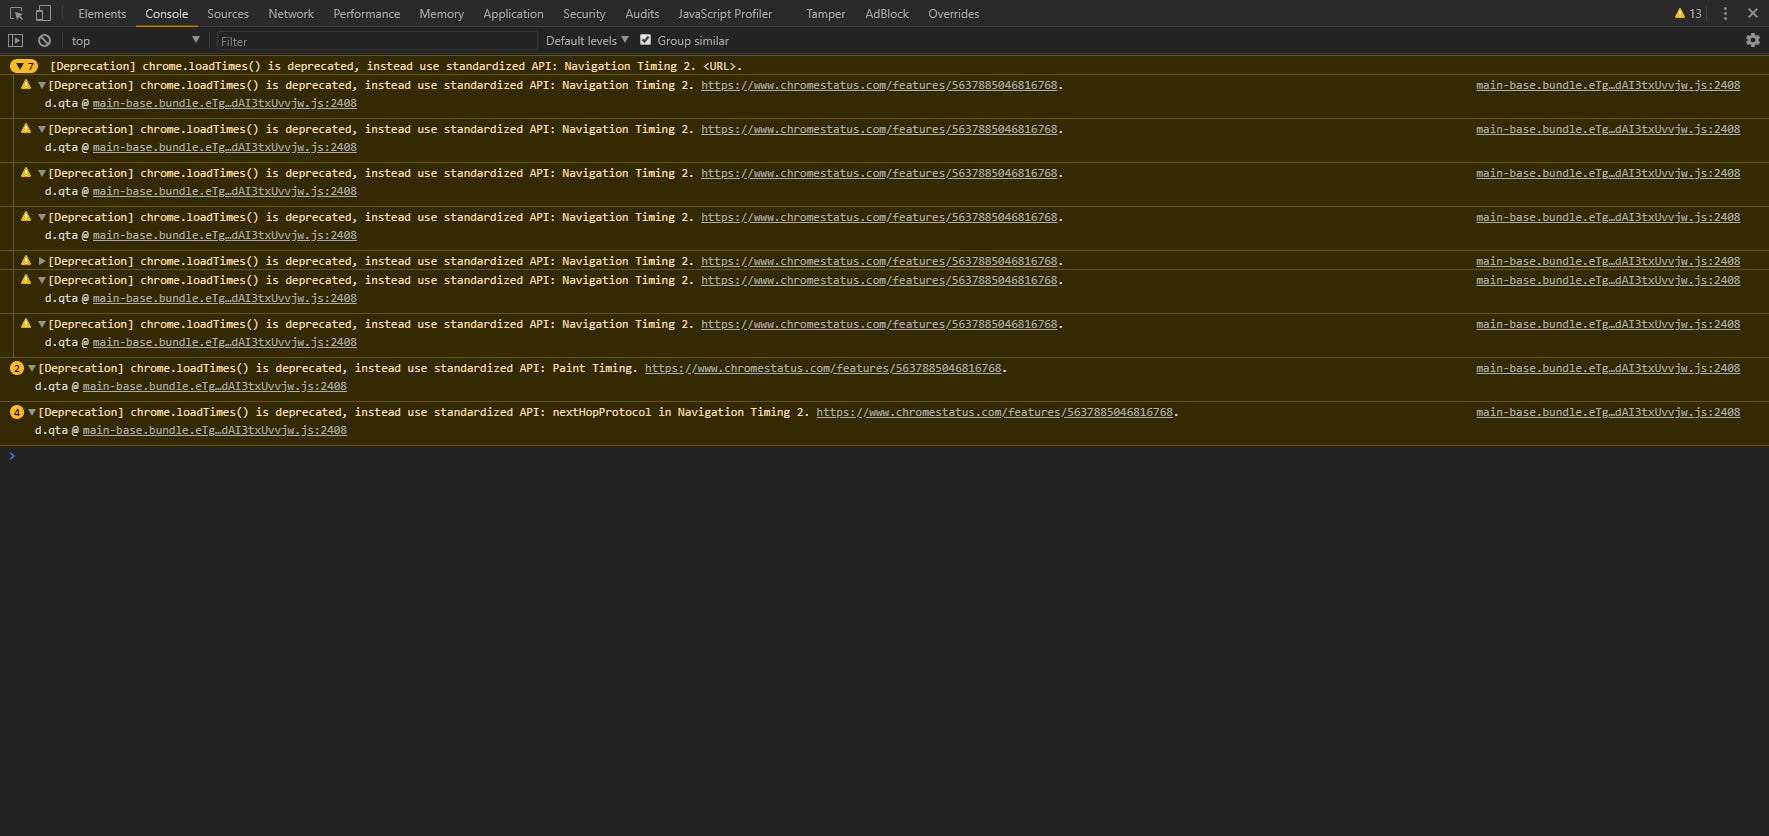Open chromestatus link in Paint Timing message
The width and height of the screenshot is (1769, 836).
click(x=823, y=368)
